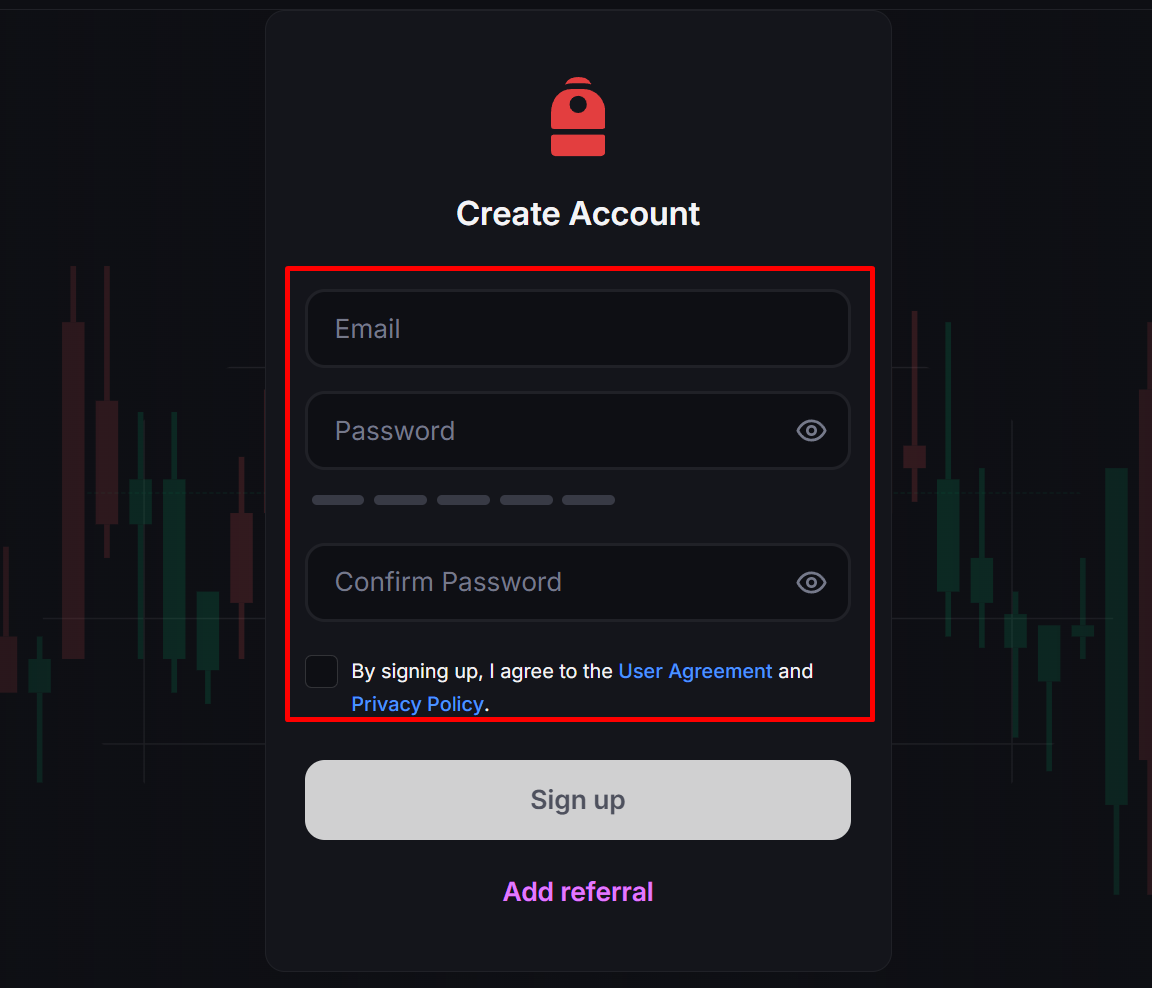This screenshot has width=1152, height=988.
Task: Click the tall green candlestick at far right
Action: pyautogui.click(x=1116, y=635)
